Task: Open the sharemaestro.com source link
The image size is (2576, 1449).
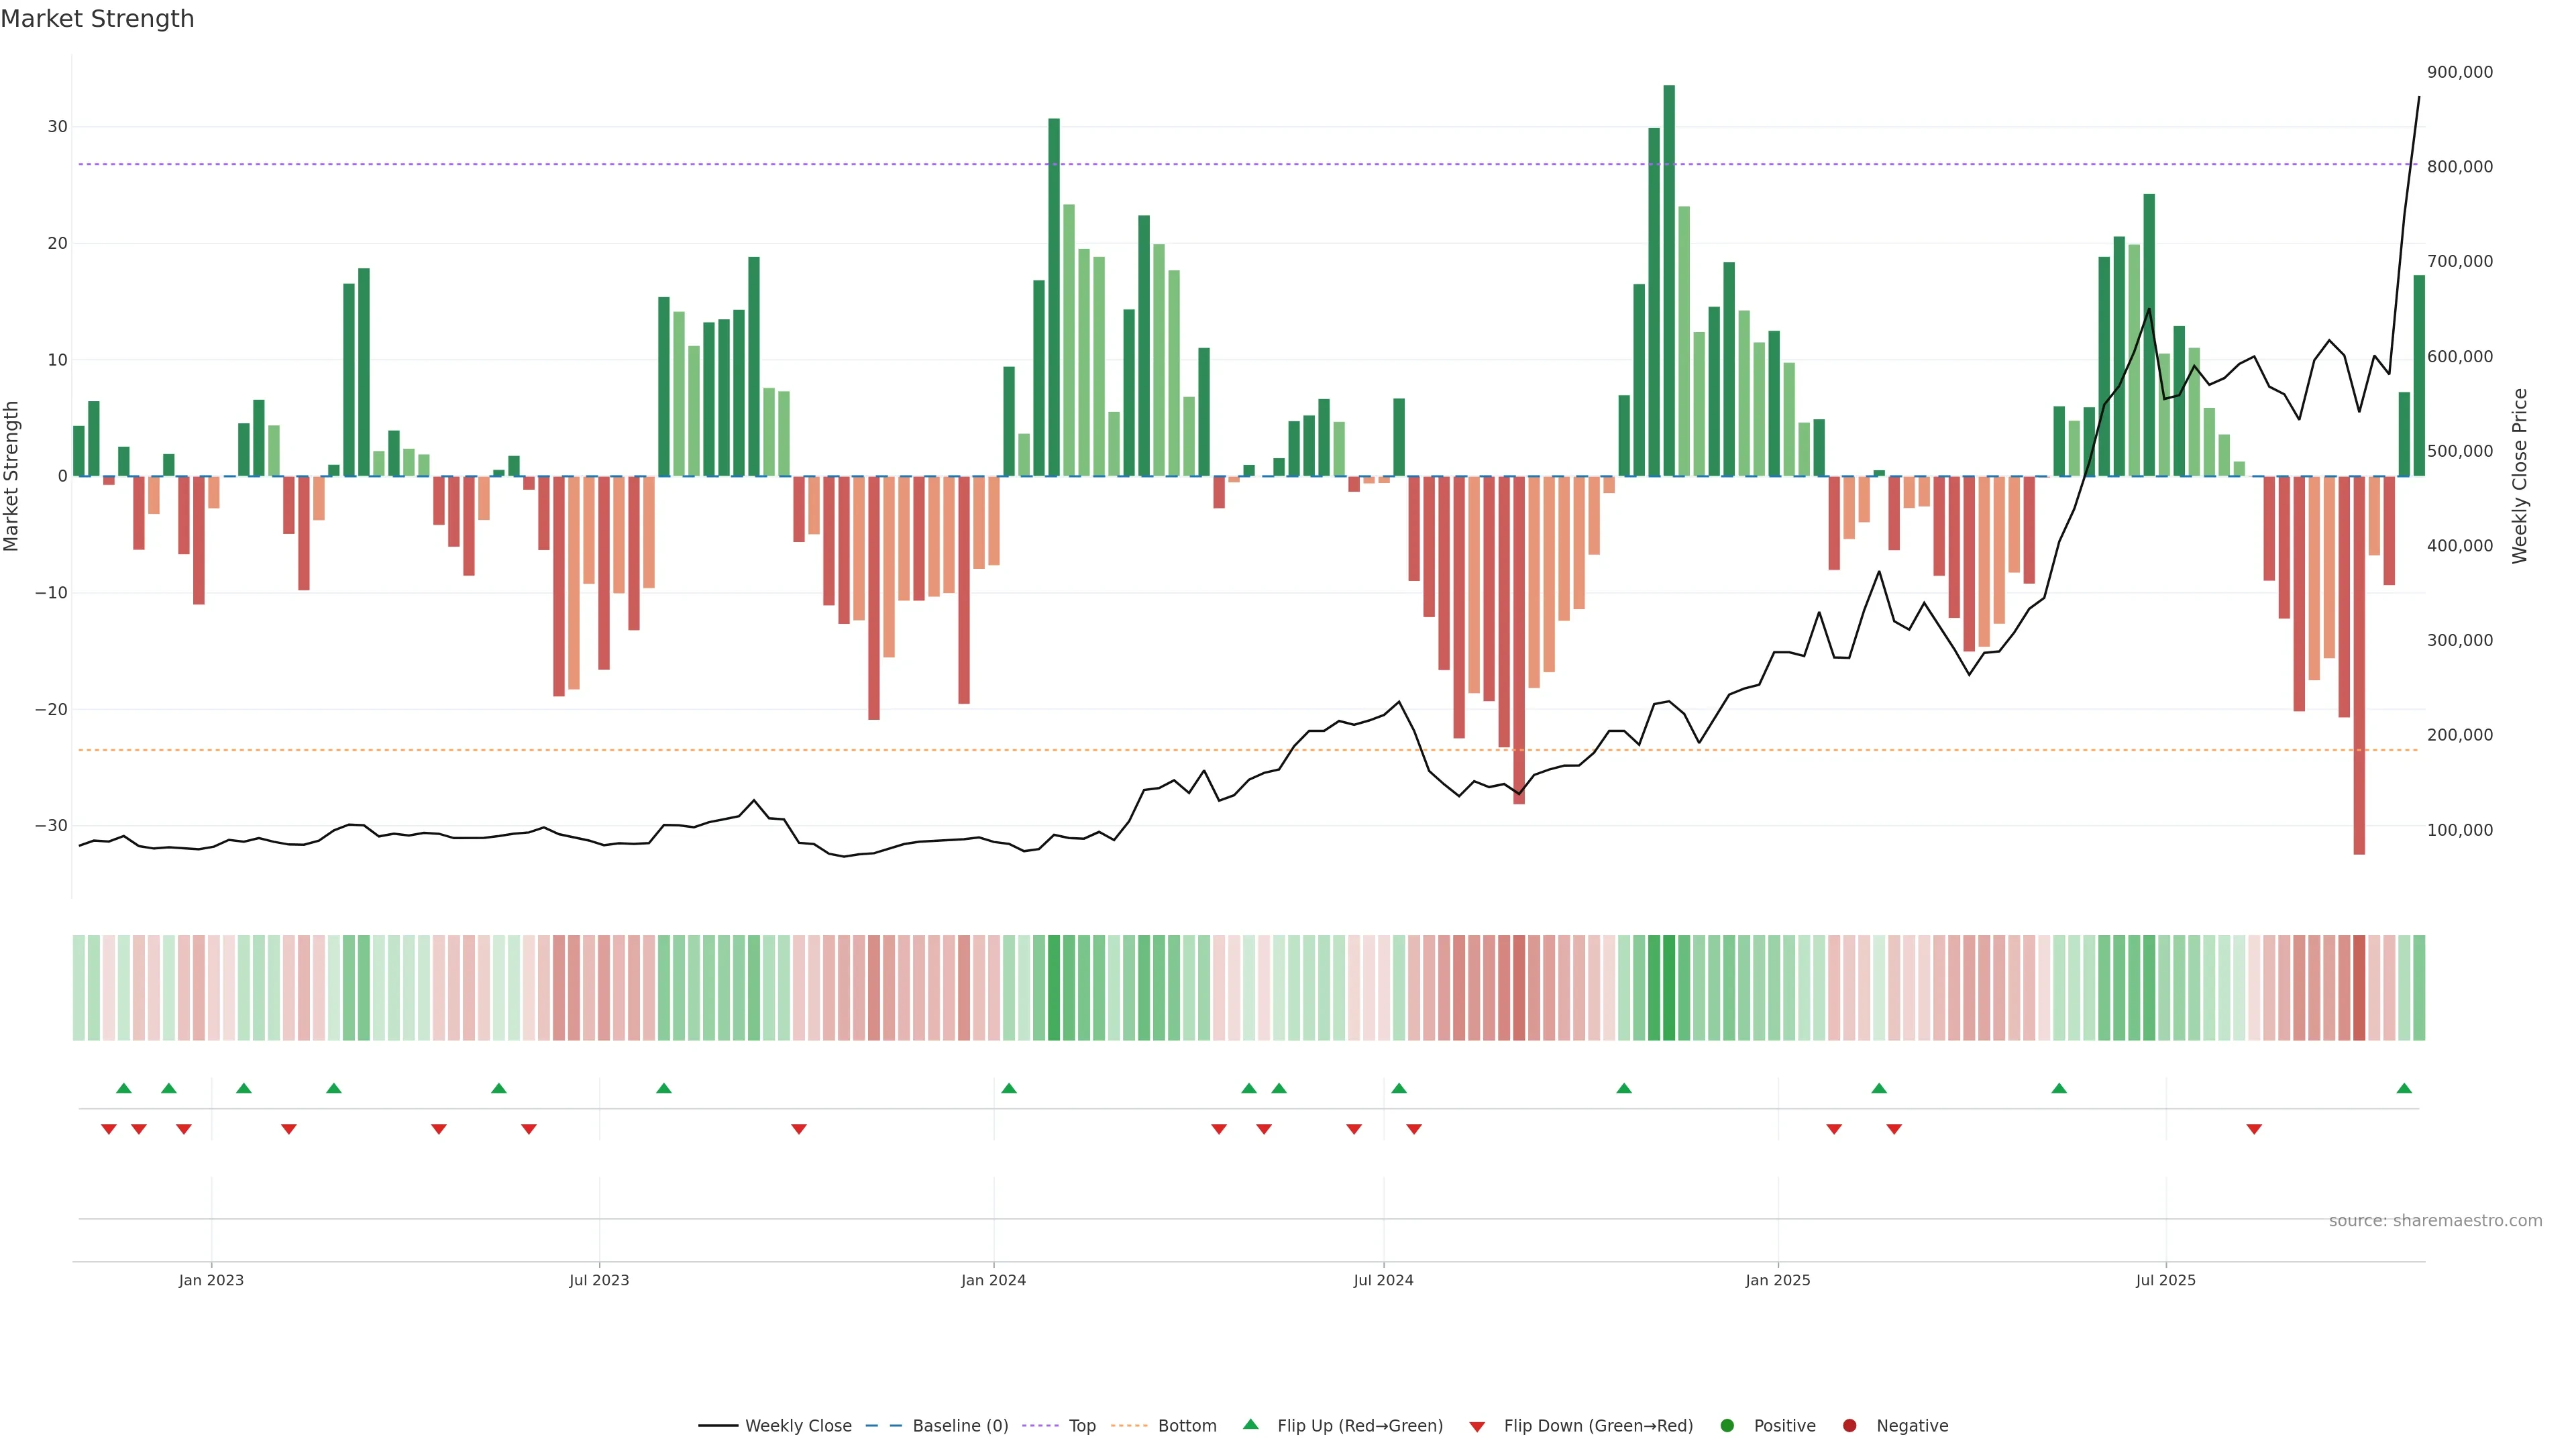Action: 2435,1221
